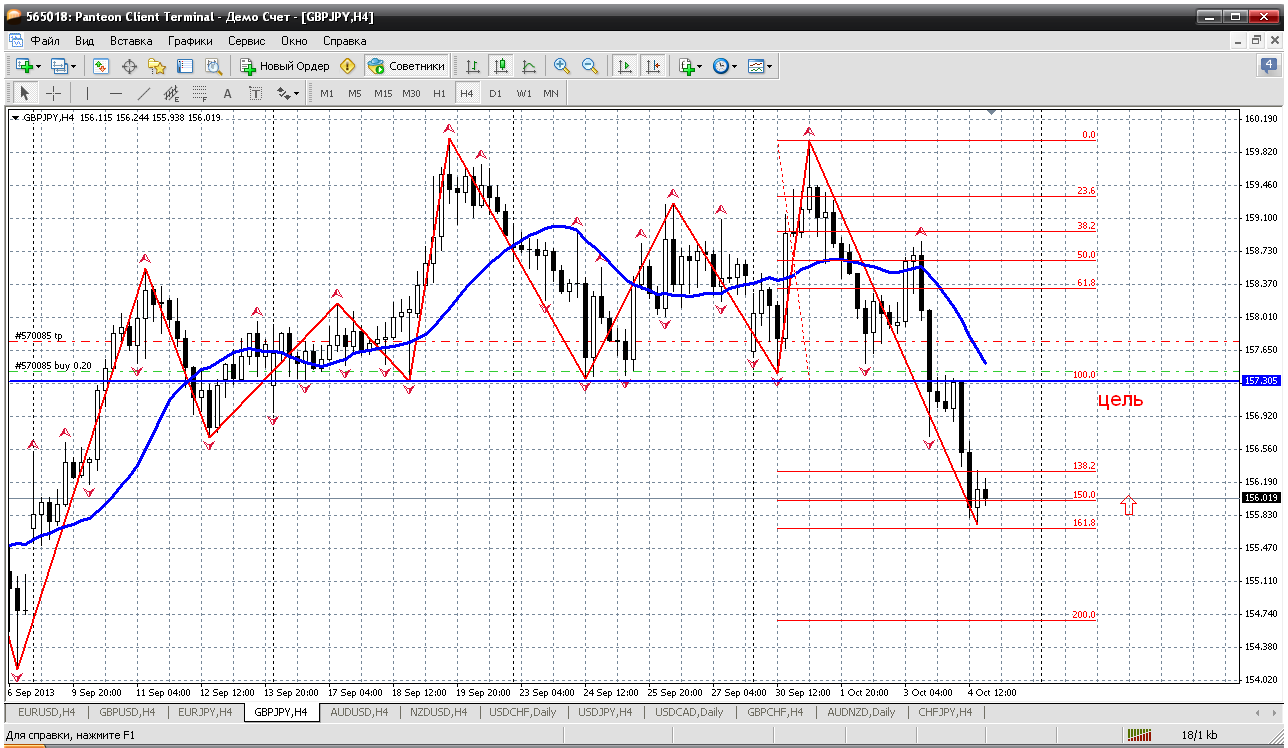Toggle chart auto scroll
Viewport: 1288px width, 748px height.
point(625,66)
